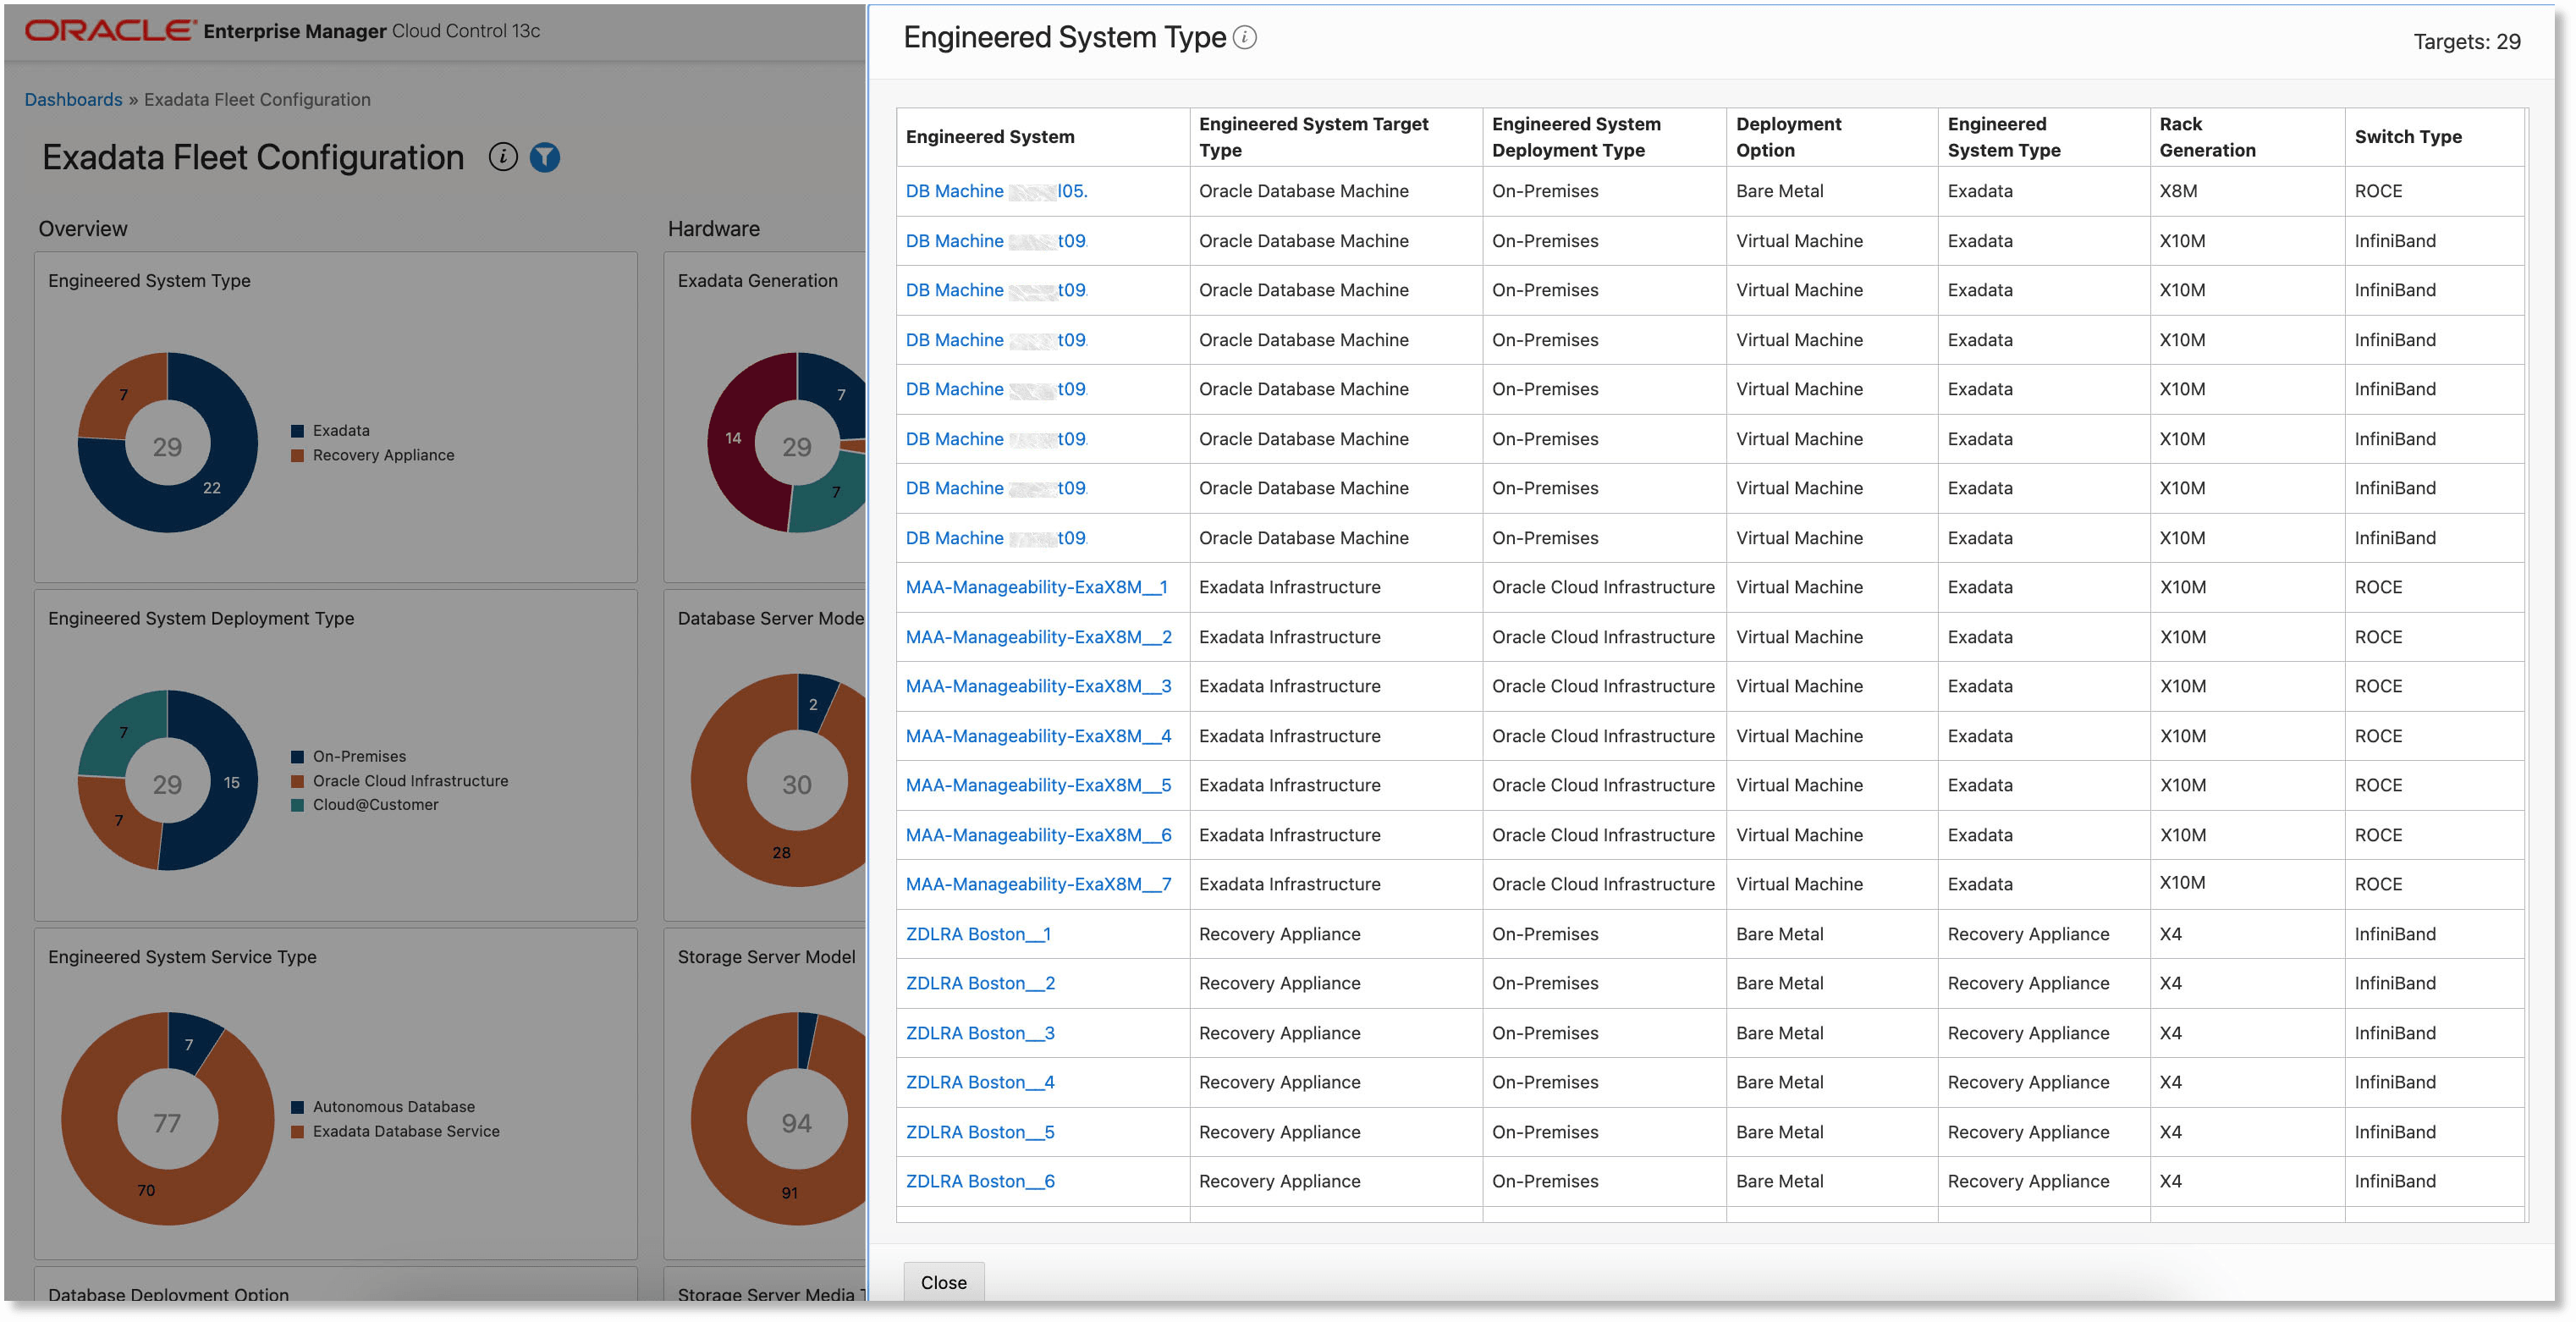
Task: Open the Dashboards breadcrumb link
Action: (73, 99)
